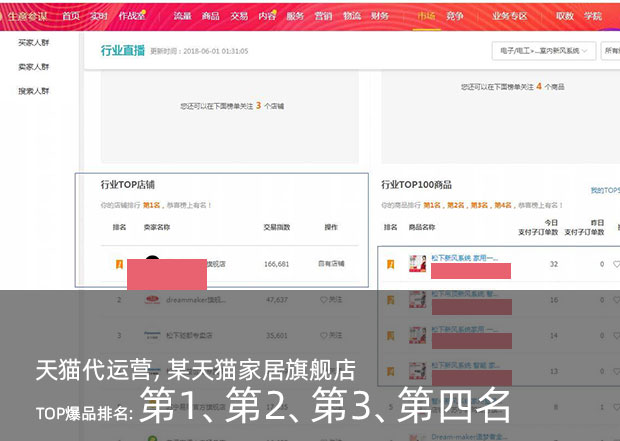Image resolution: width=620 pixels, height=441 pixels.
Task: Click the 生意参谋 logo icon
Action: [13, 16]
